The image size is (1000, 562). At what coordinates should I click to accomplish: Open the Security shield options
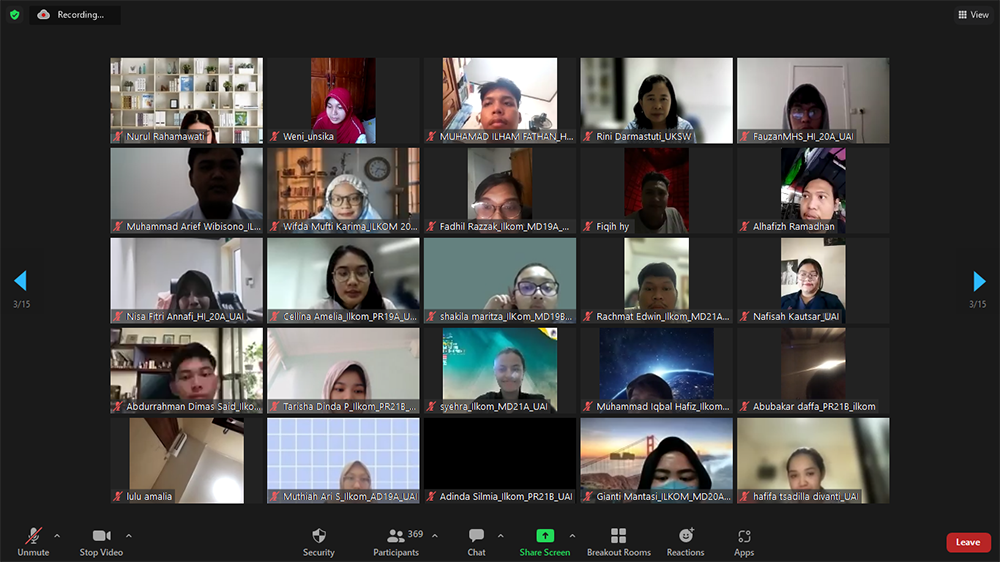[318, 542]
